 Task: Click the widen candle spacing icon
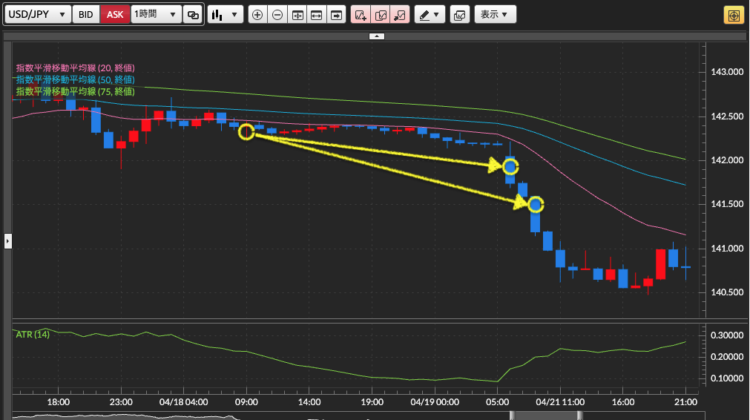(x=317, y=15)
